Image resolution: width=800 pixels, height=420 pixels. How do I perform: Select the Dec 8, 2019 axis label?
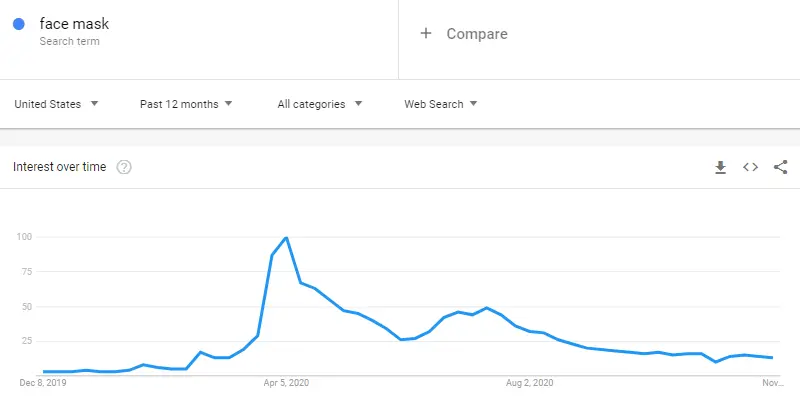tap(43, 383)
